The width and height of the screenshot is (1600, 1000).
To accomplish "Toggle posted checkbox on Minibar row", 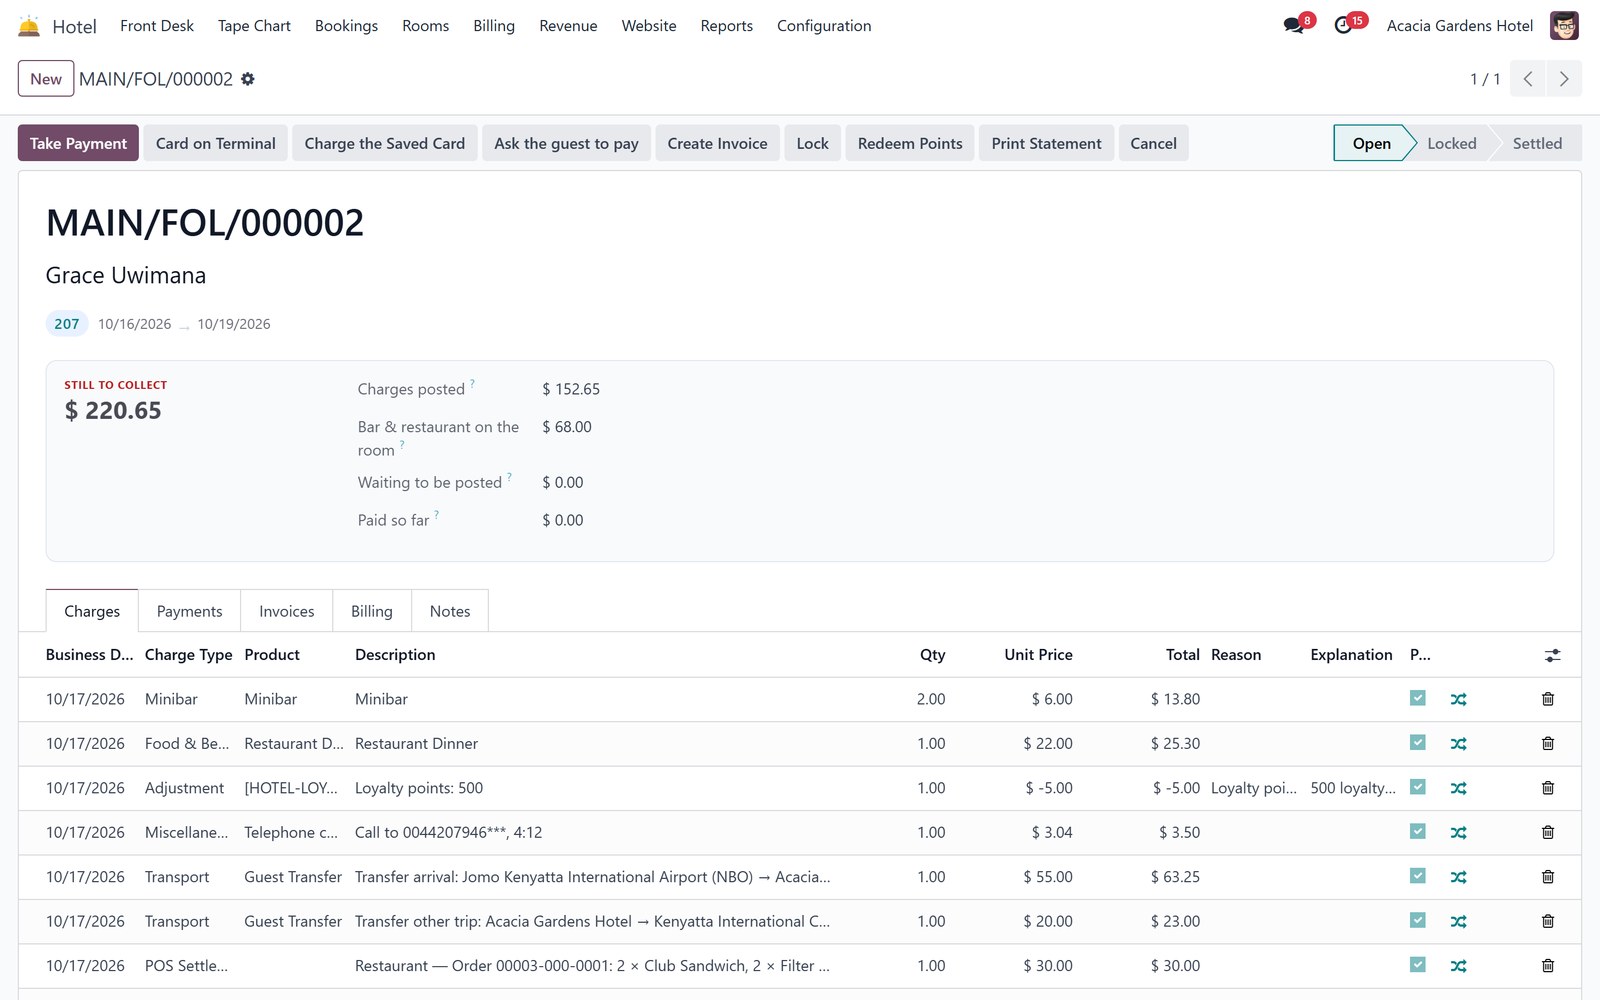I will click(1418, 698).
